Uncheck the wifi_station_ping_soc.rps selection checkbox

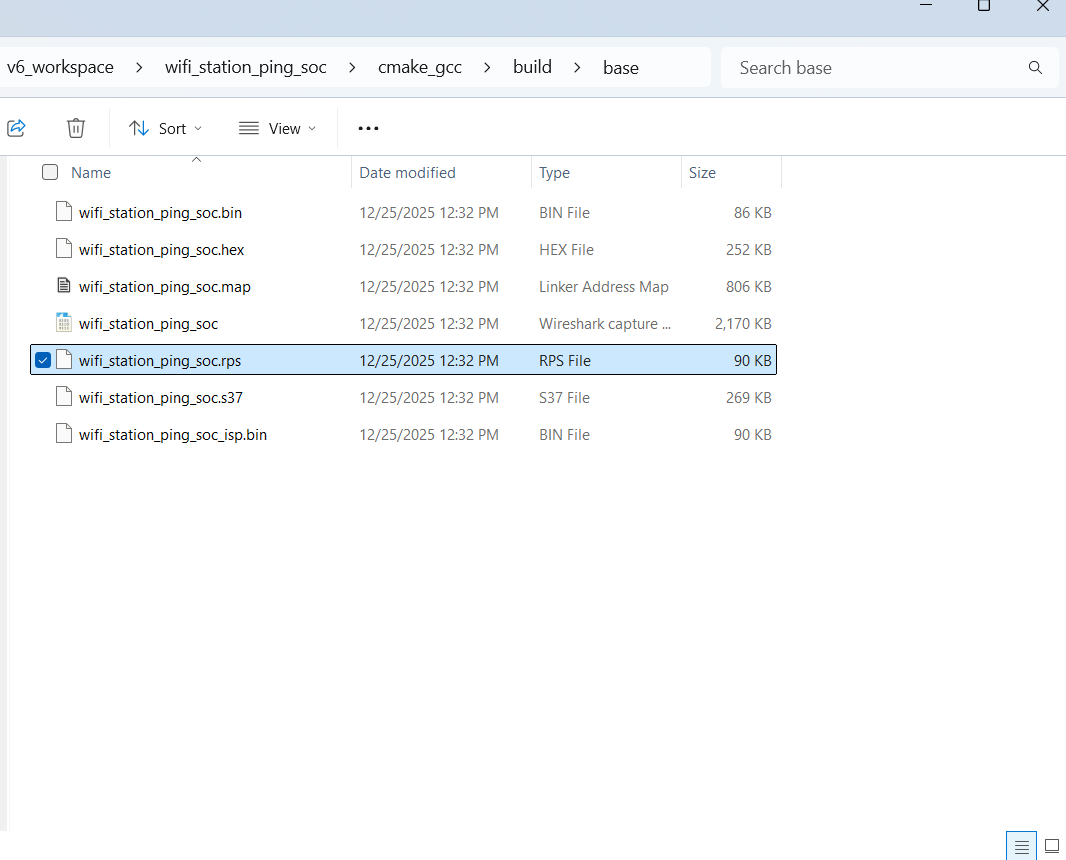pyautogui.click(x=42, y=359)
